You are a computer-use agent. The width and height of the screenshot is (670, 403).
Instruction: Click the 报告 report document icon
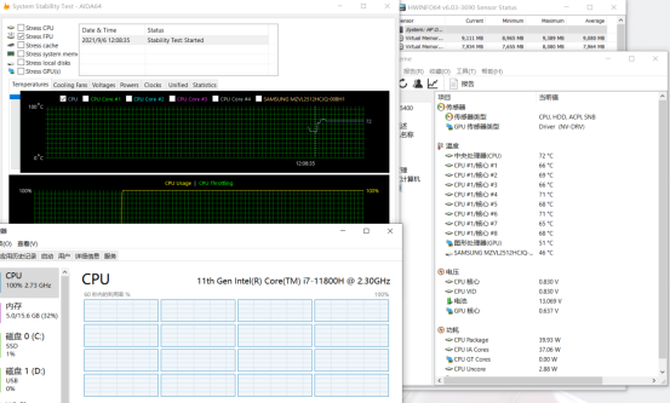(453, 84)
